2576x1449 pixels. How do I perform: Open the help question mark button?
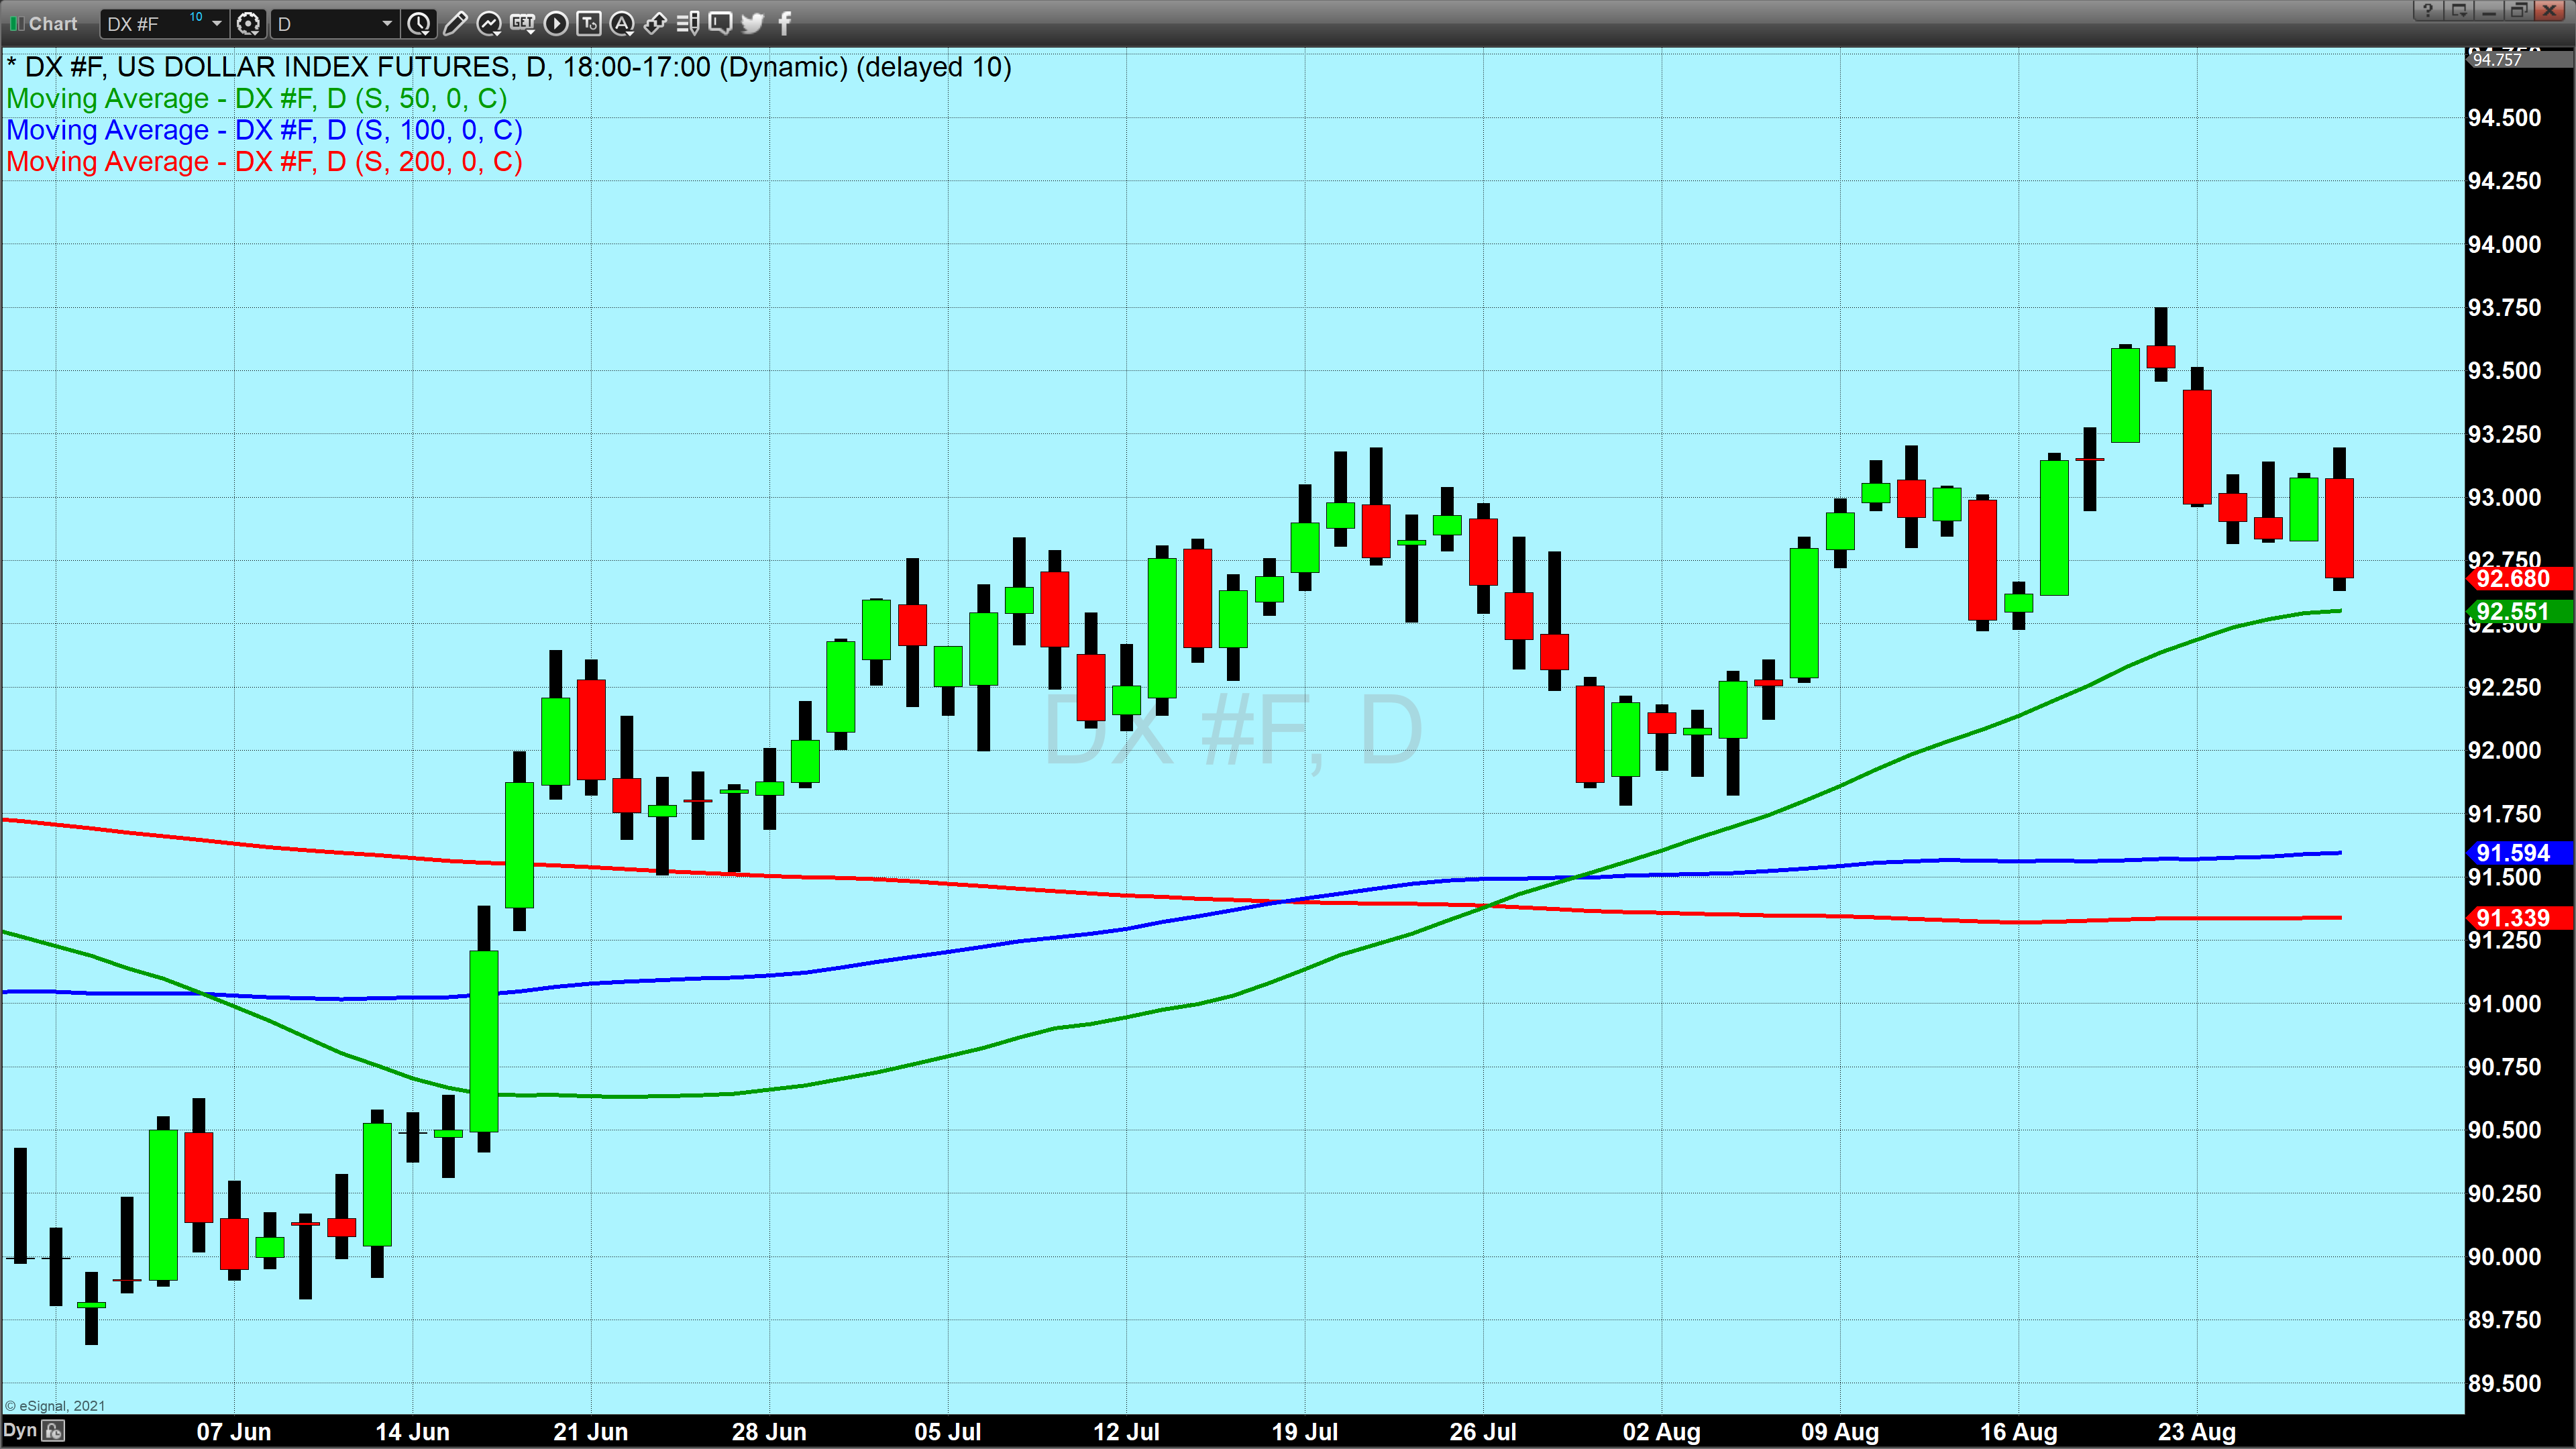click(2427, 11)
